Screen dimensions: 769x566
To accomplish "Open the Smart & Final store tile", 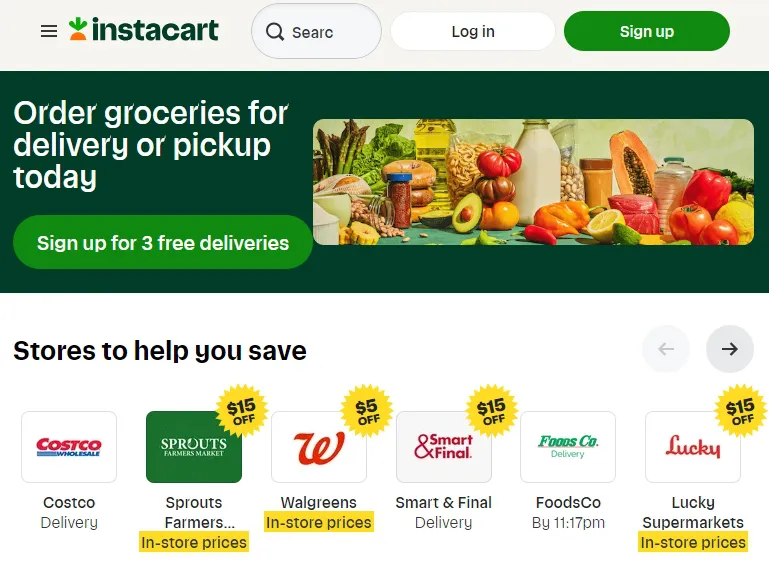I will coord(443,447).
